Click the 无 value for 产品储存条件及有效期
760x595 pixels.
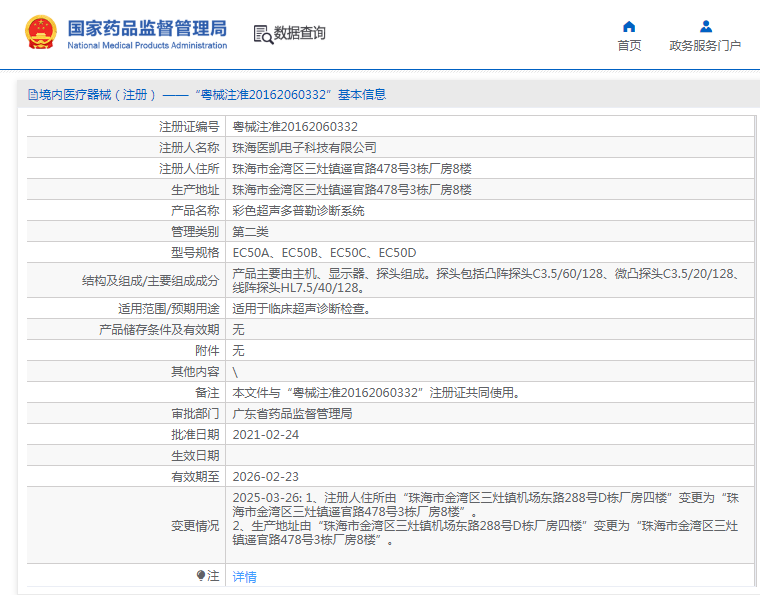238,330
